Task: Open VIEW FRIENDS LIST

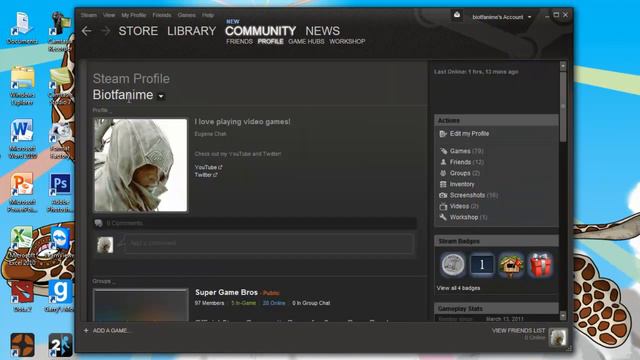Action: click(518, 331)
